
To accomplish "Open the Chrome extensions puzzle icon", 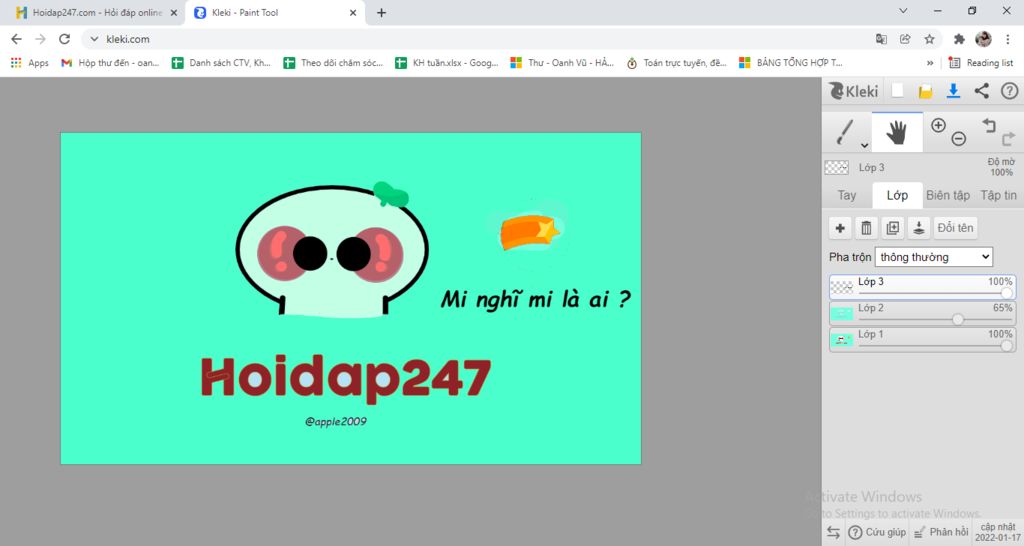I will point(959,39).
